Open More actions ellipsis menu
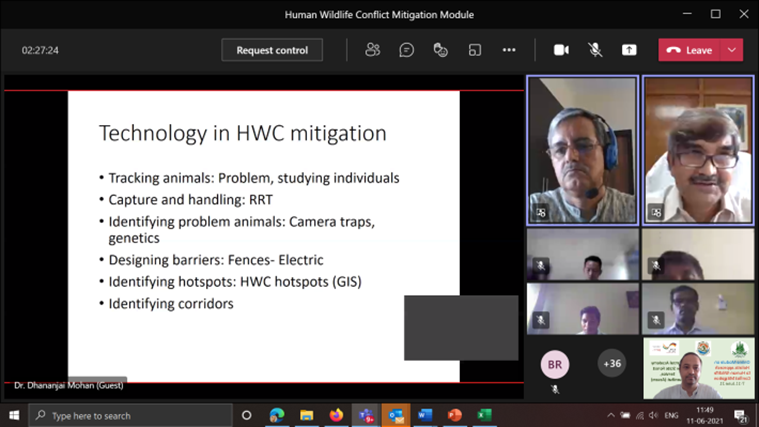 tap(509, 50)
